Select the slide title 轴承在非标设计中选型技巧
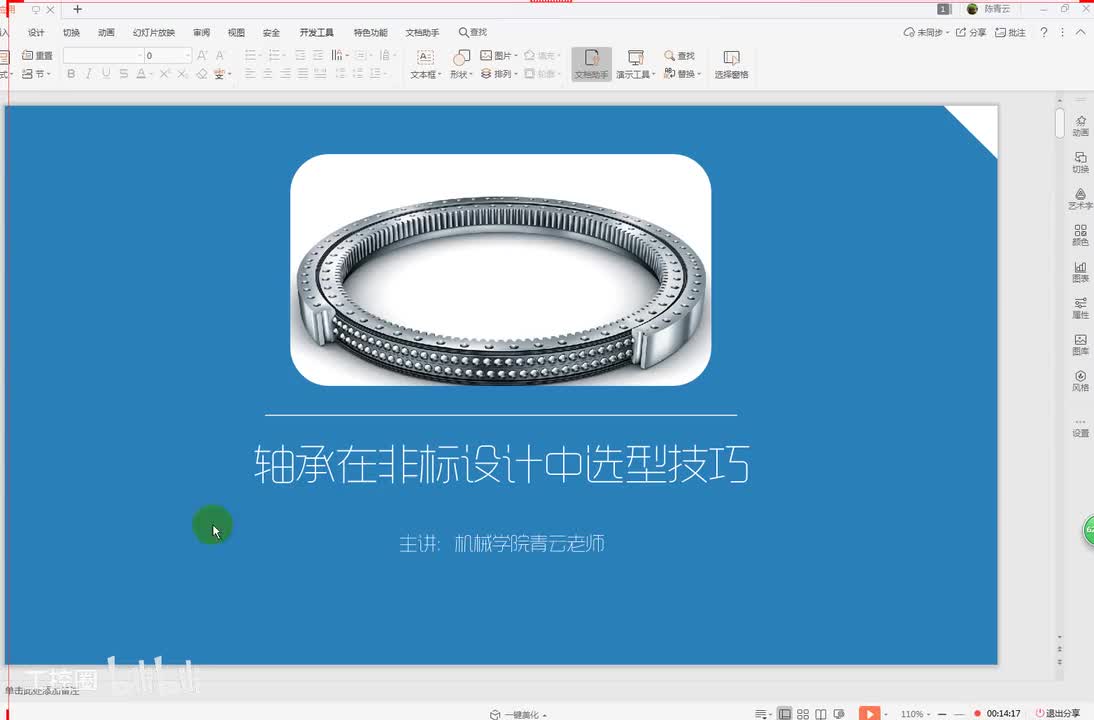This screenshot has width=1094, height=720. 502,465
